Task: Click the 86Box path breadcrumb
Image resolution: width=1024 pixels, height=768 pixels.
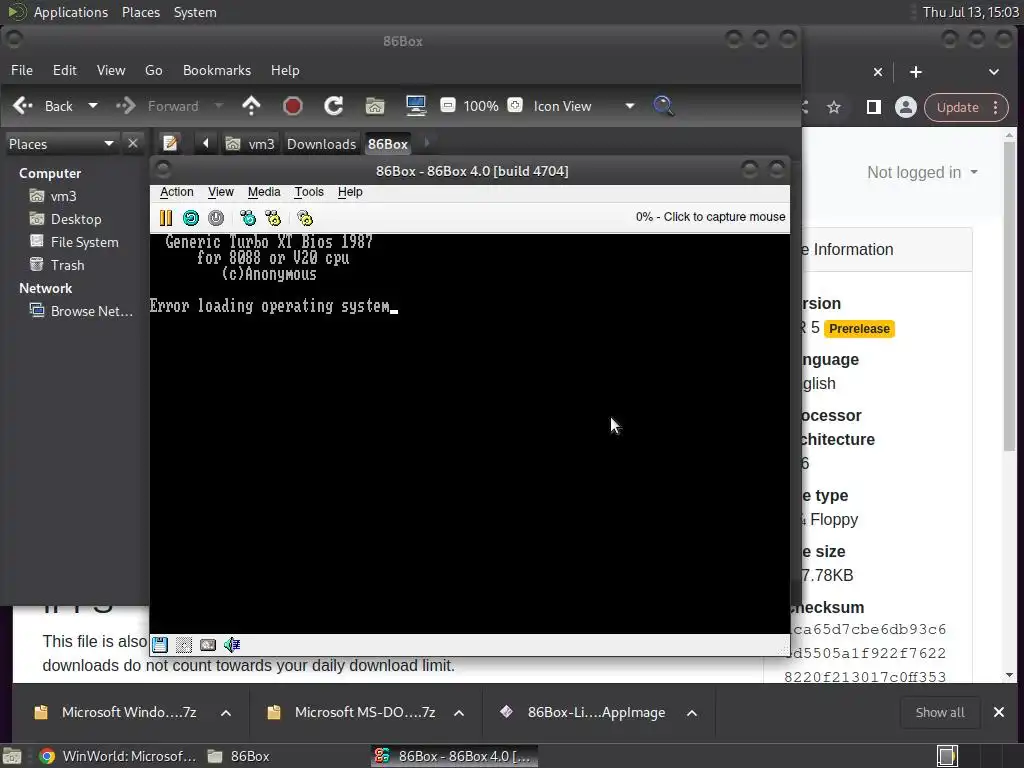Action: (388, 144)
